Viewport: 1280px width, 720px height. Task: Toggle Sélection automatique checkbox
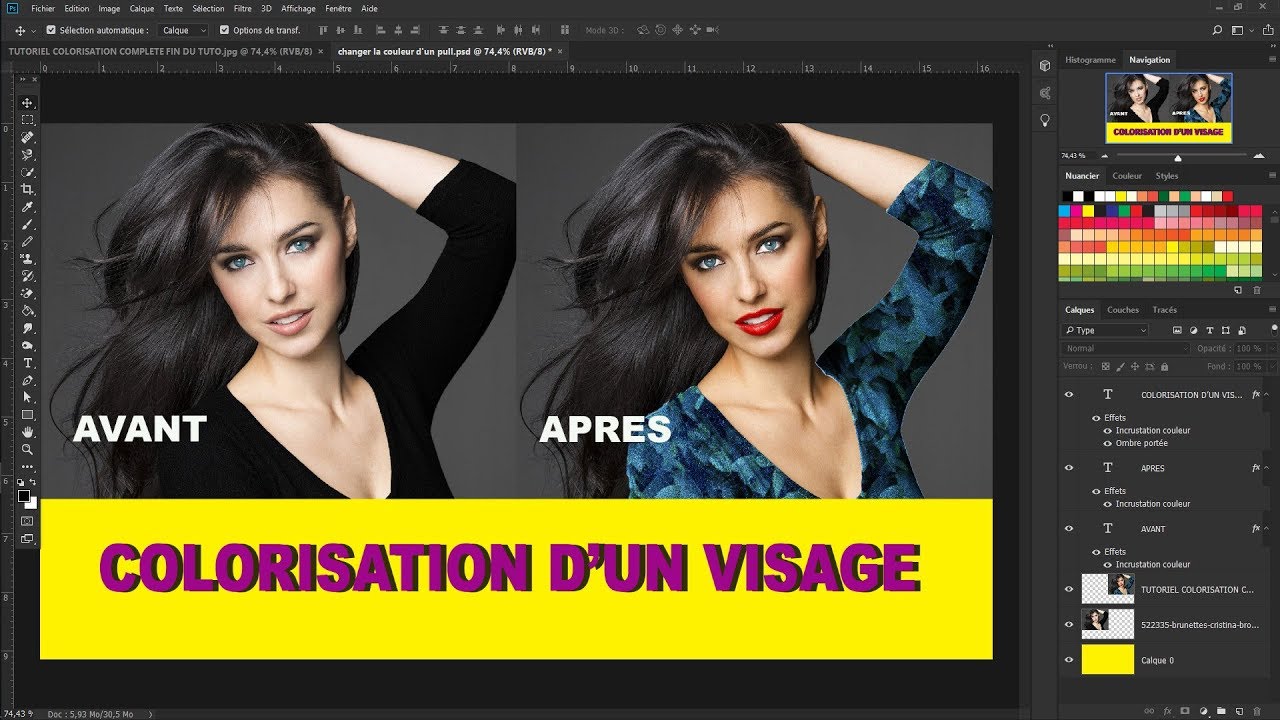(50, 31)
